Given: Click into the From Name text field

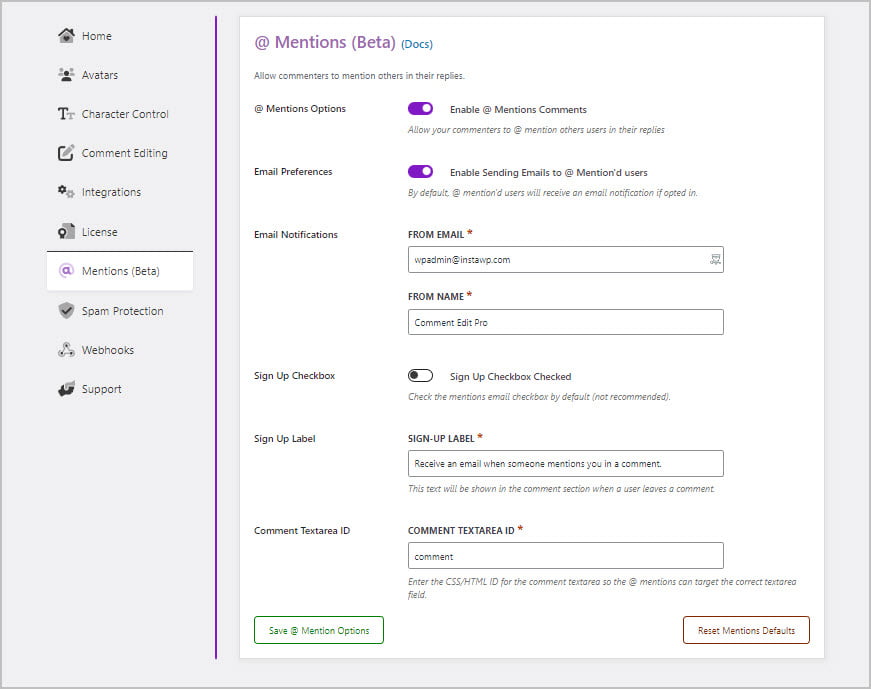Looking at the screenshot, I should pos(565,322).
